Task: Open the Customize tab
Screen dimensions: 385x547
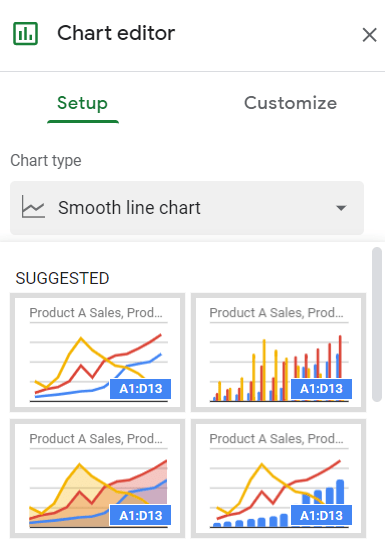Action: point(290,103)
